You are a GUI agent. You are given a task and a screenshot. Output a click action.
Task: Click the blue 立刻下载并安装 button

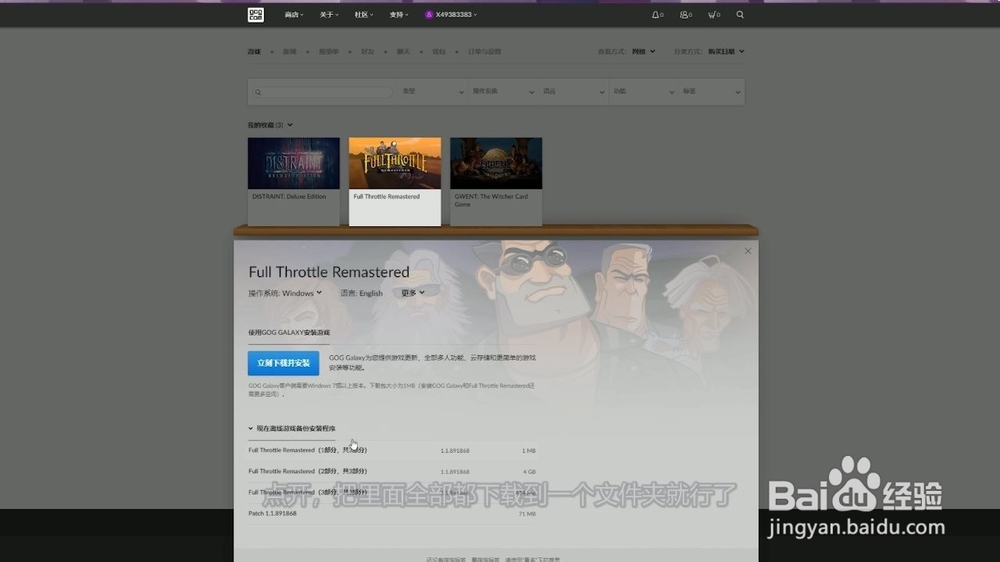pos(283,363)
